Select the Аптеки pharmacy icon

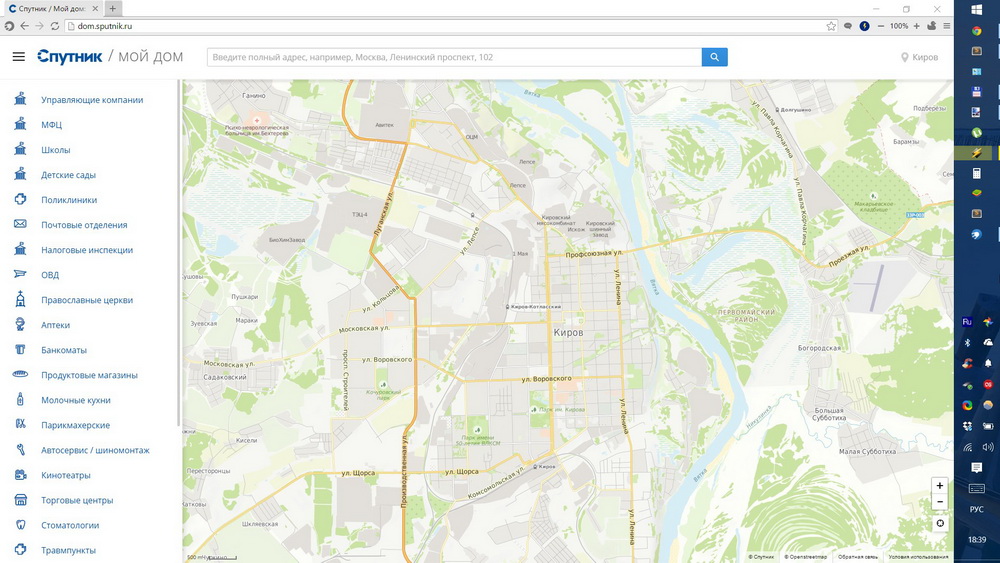pyautogui.click(x=20, y=325)
